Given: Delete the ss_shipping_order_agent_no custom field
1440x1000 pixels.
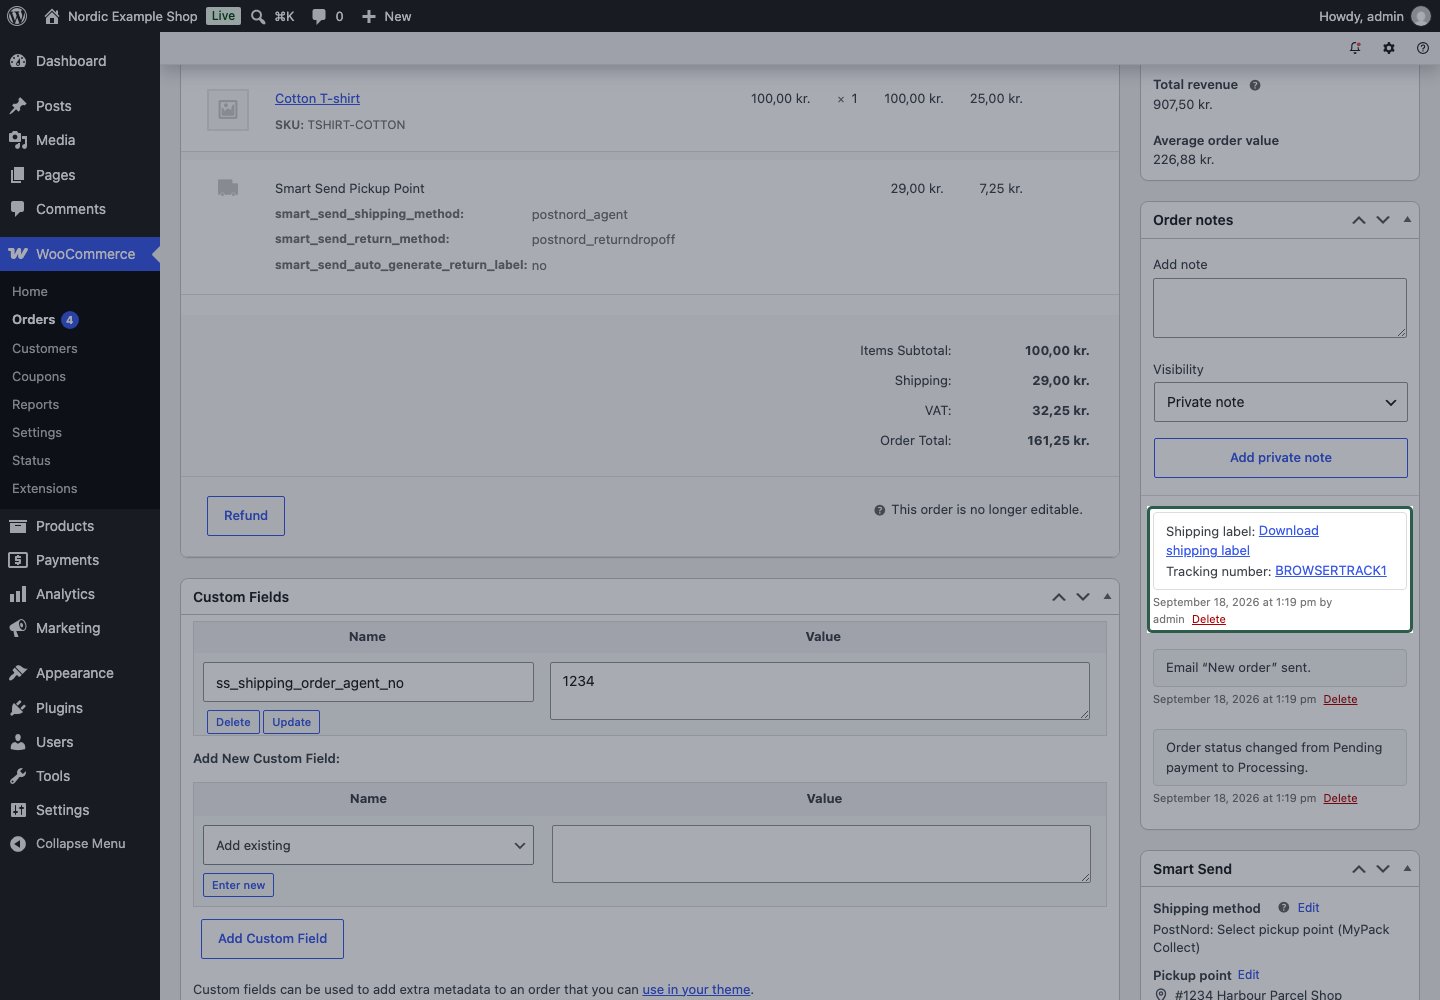Looking at the screenshot, I should point(233,722).
